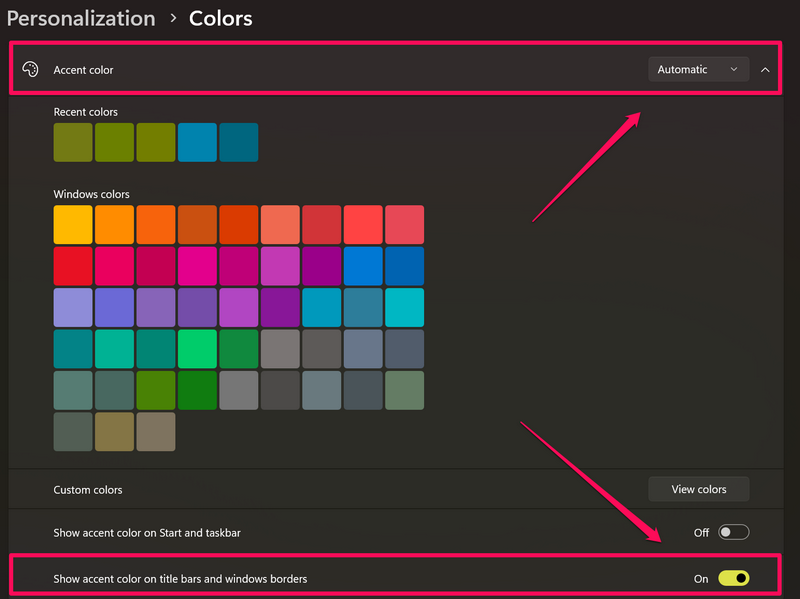This screenshot has width=800, height=599.
Task: Choose the pure red swatch starting second row
Action: pos(73,266)
